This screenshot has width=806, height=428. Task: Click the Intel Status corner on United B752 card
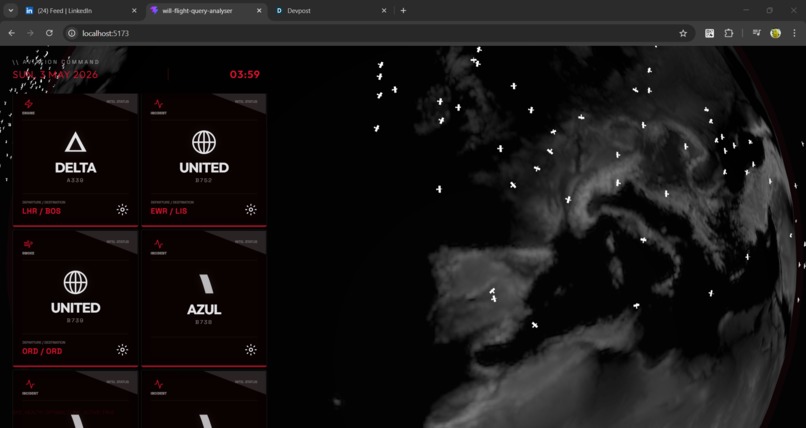point(246,102)
